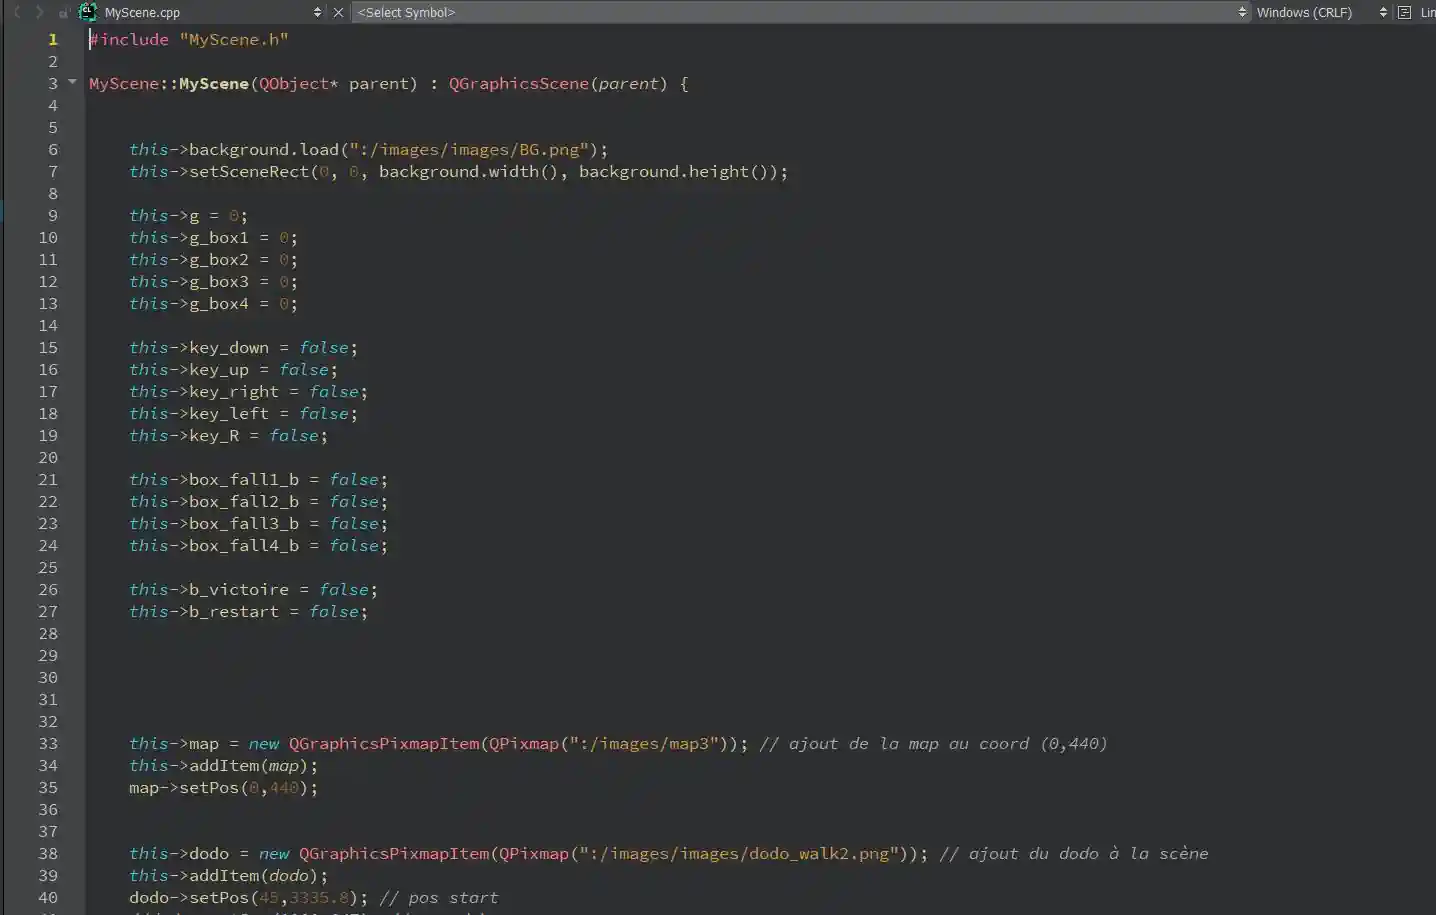Click the QGraphicsScene base class name

click(x=518, y=83)
